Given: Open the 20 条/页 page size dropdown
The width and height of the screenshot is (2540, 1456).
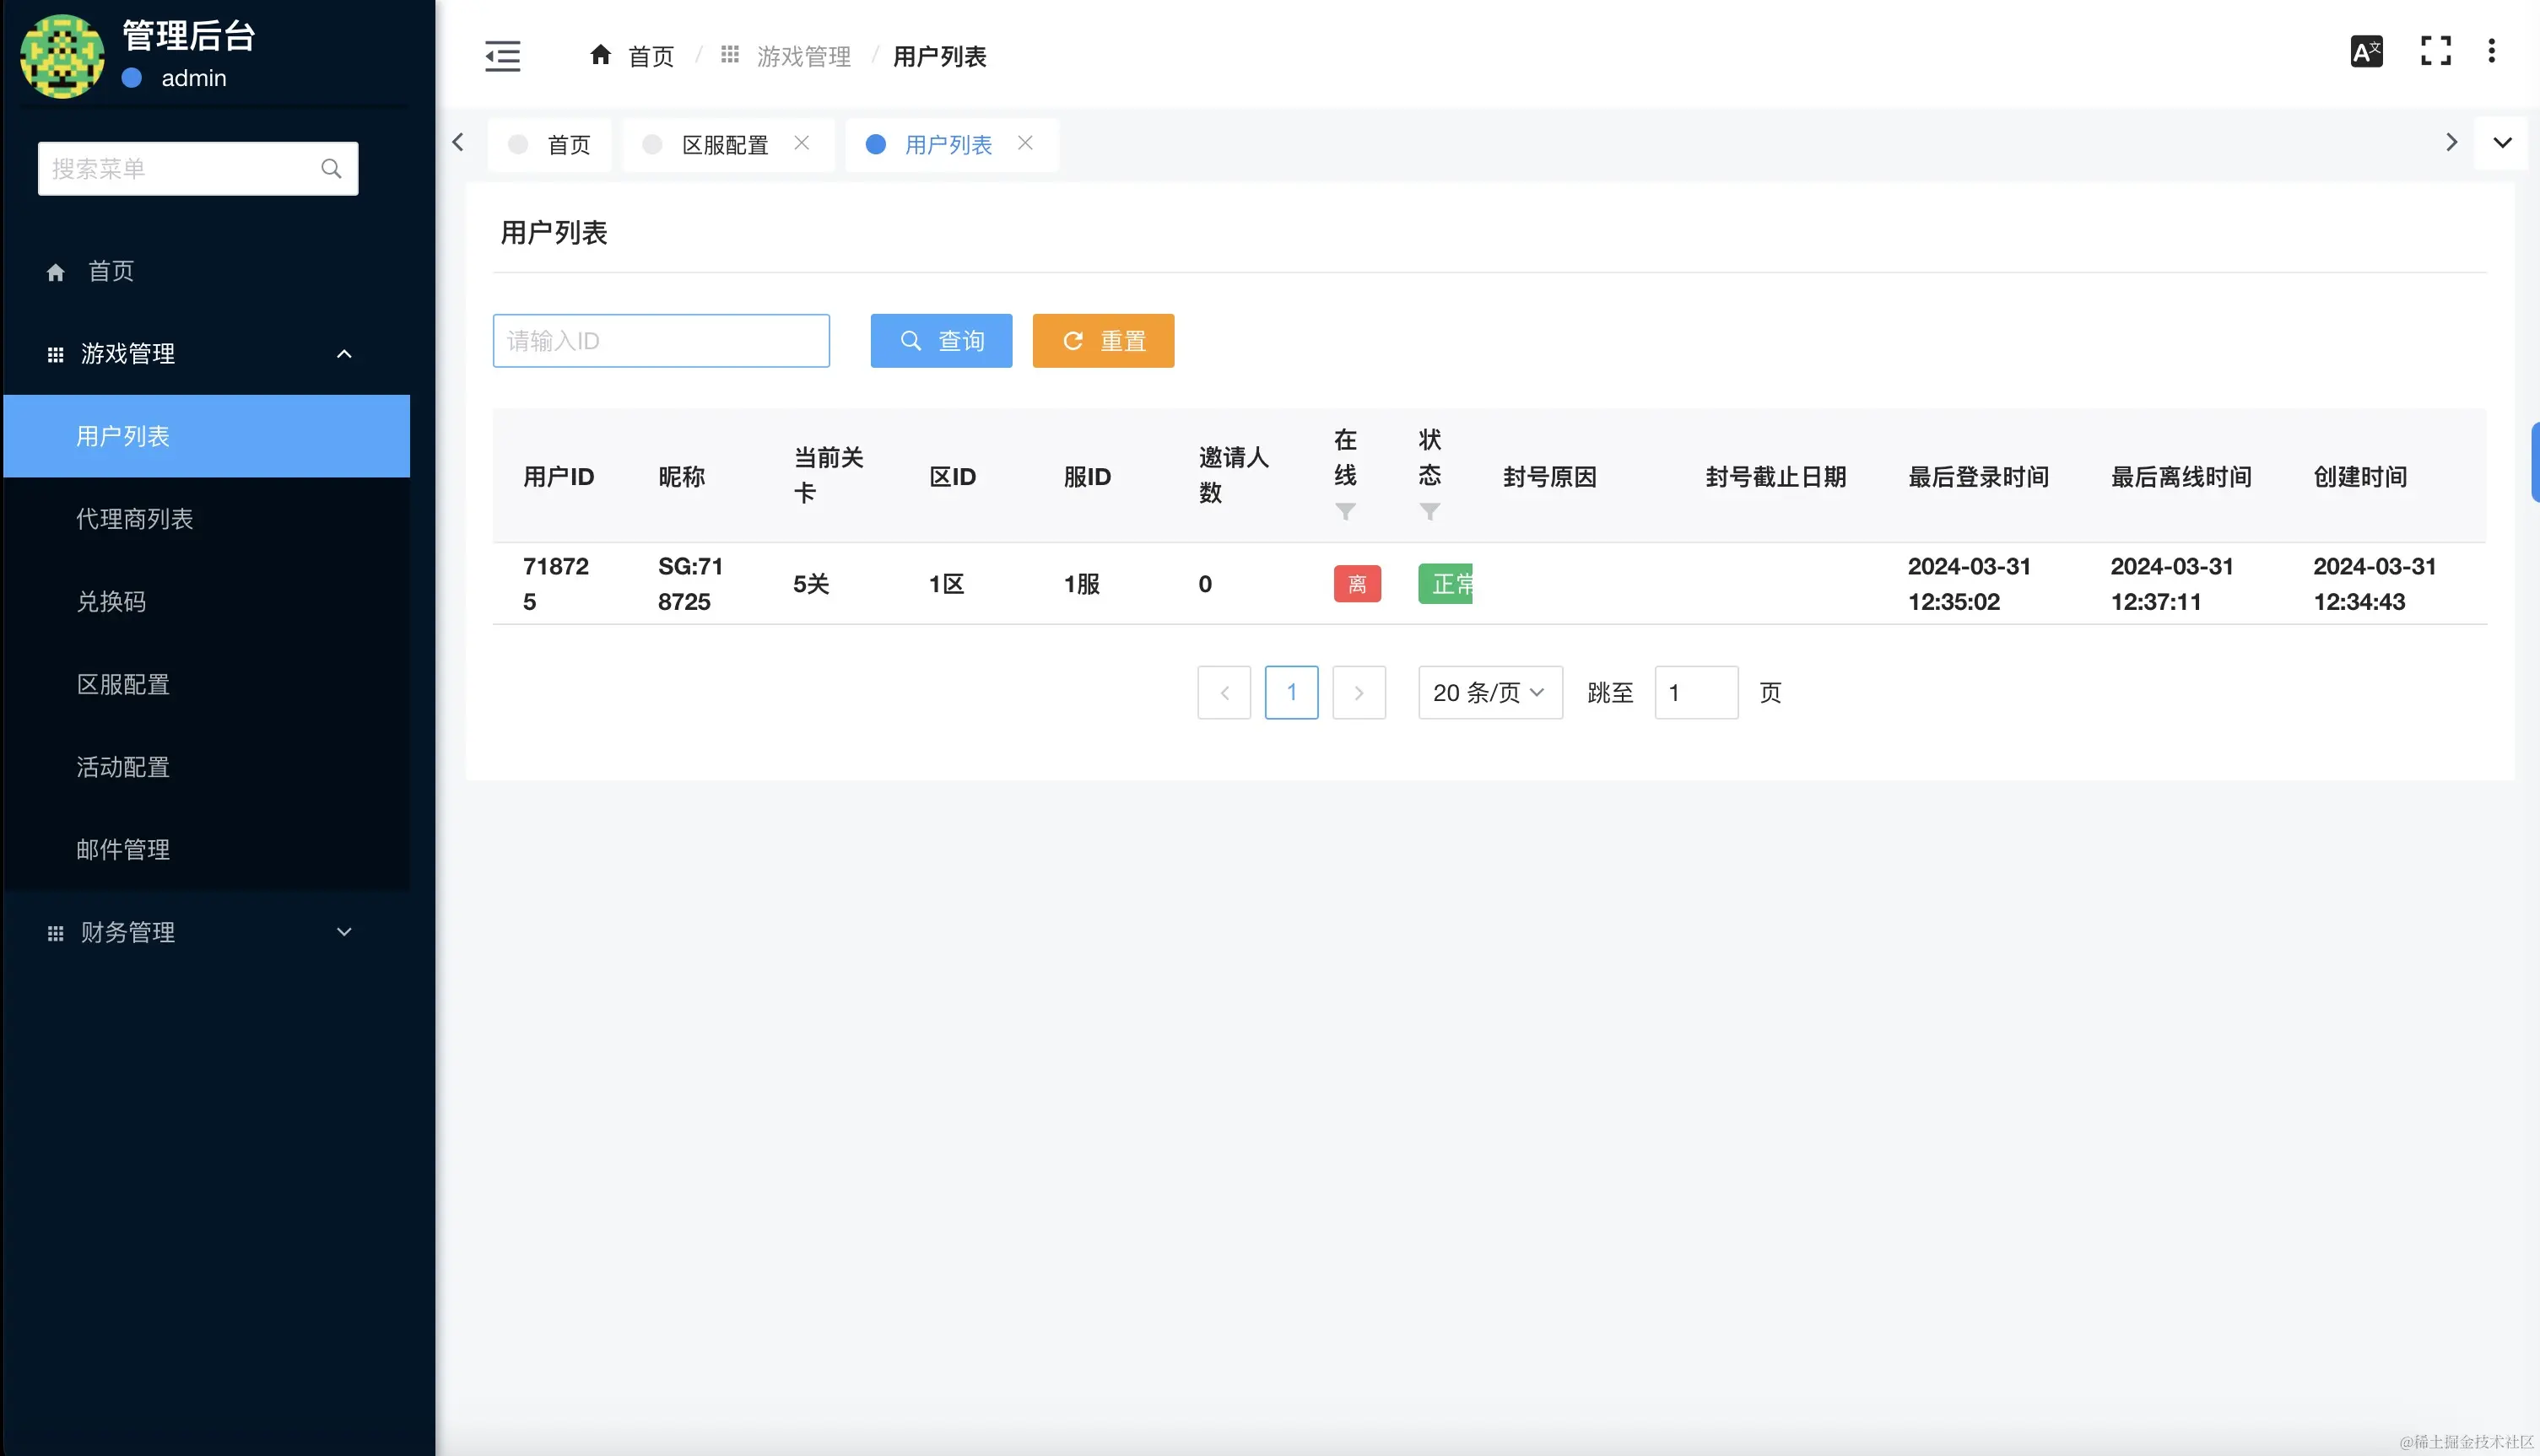Looking at the screenshot, I should tap(1489, 692).
